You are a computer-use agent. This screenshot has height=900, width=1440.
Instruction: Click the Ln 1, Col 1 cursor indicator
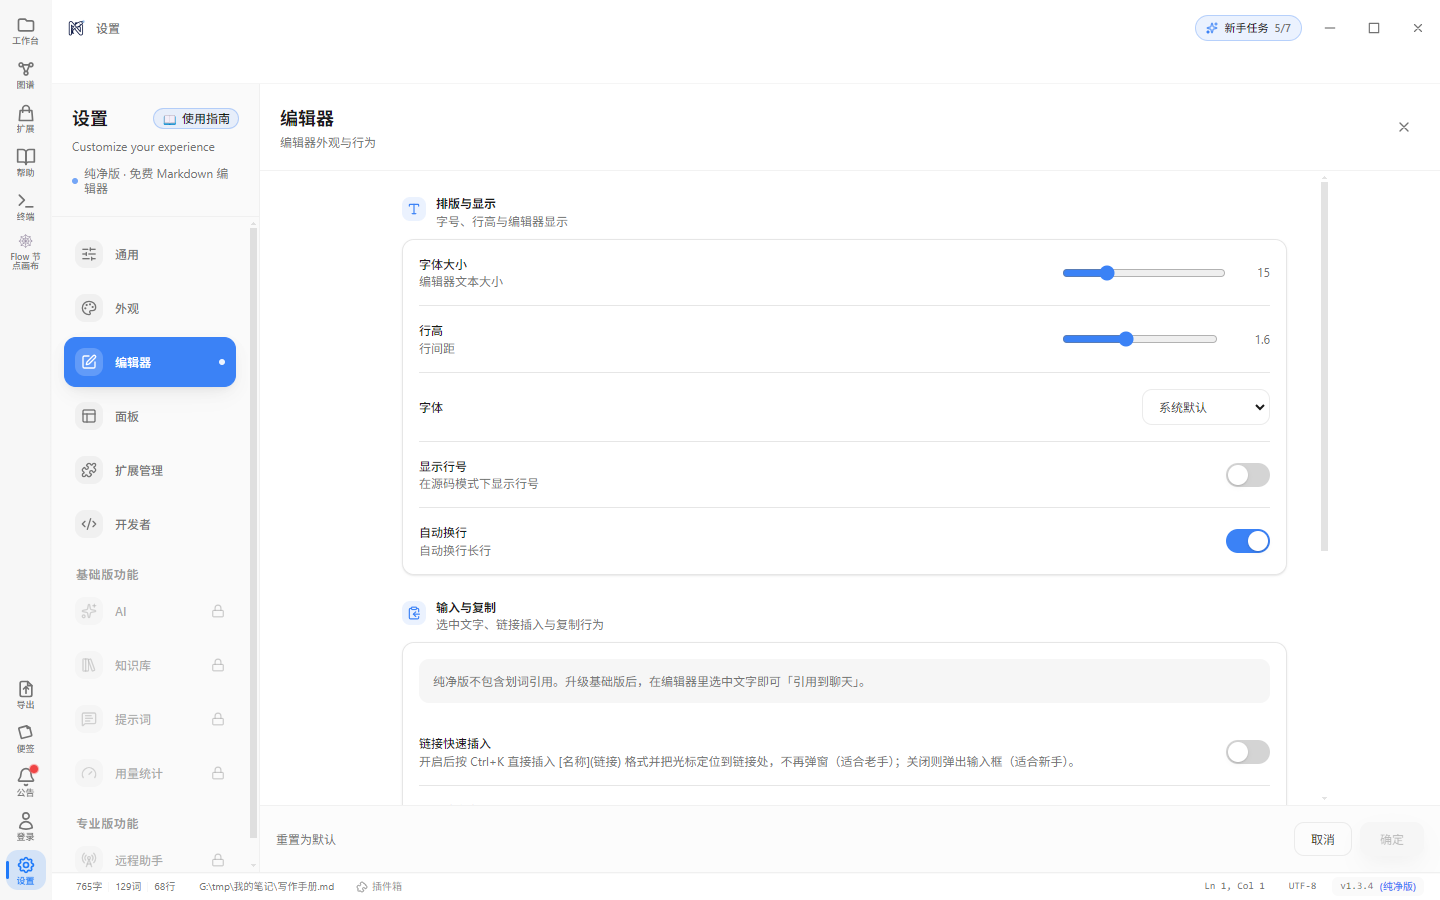pyautogui.click(x=1234, y=886)
